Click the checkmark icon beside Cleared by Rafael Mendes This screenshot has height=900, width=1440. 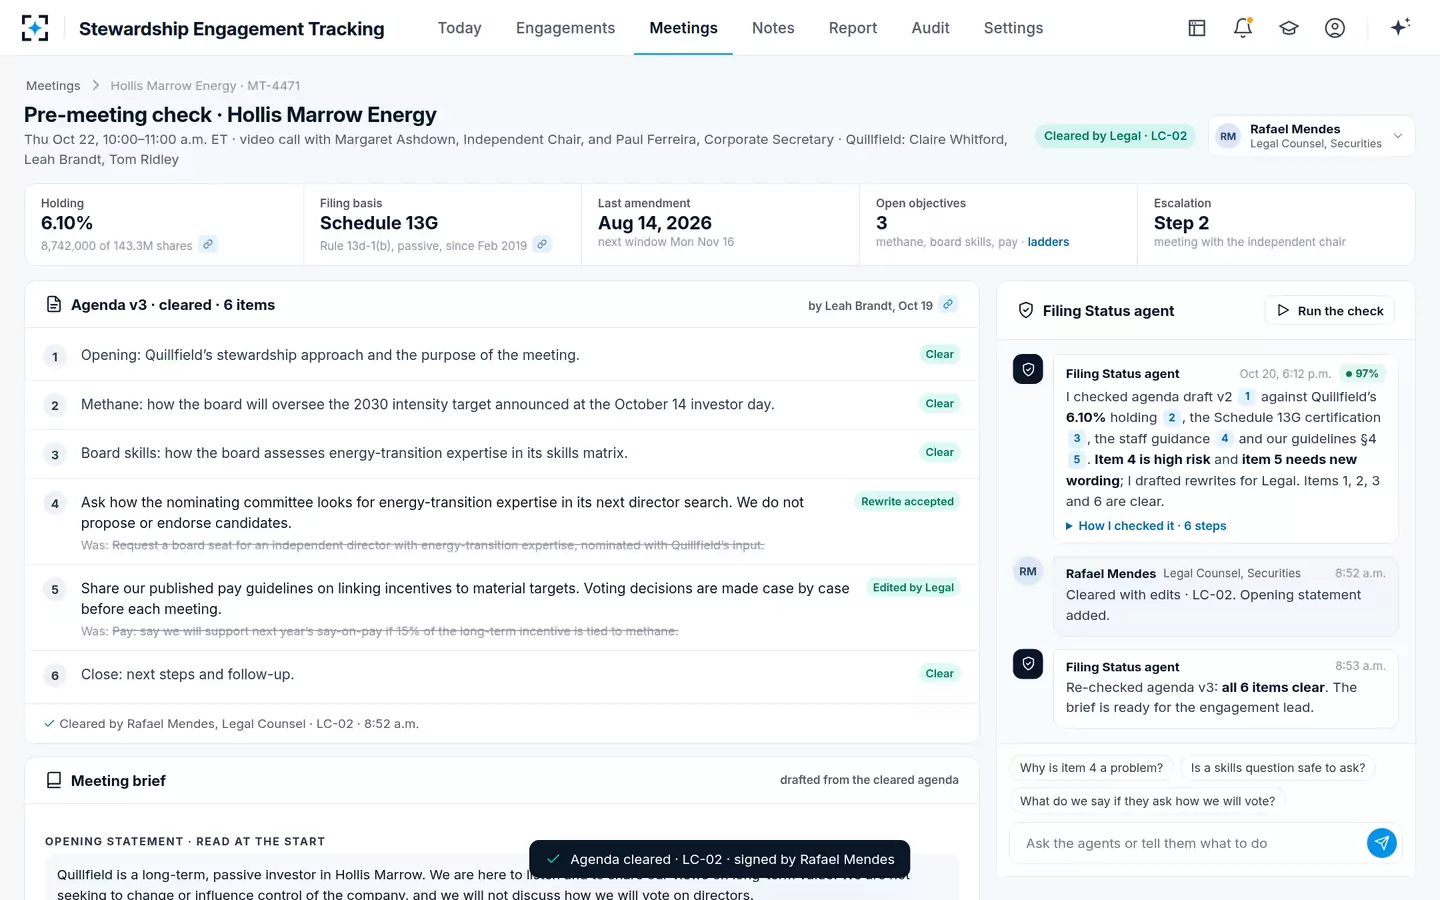pyautogui.click(x=49, y=724)
